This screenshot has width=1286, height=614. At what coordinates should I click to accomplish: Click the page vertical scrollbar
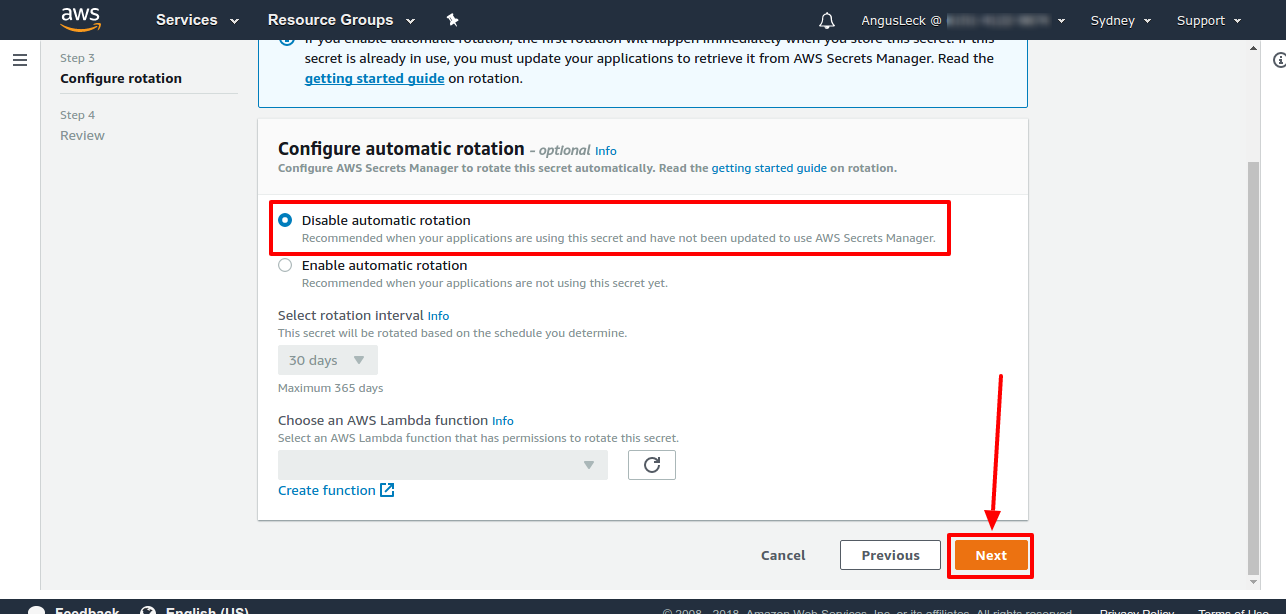point(1254,367)
